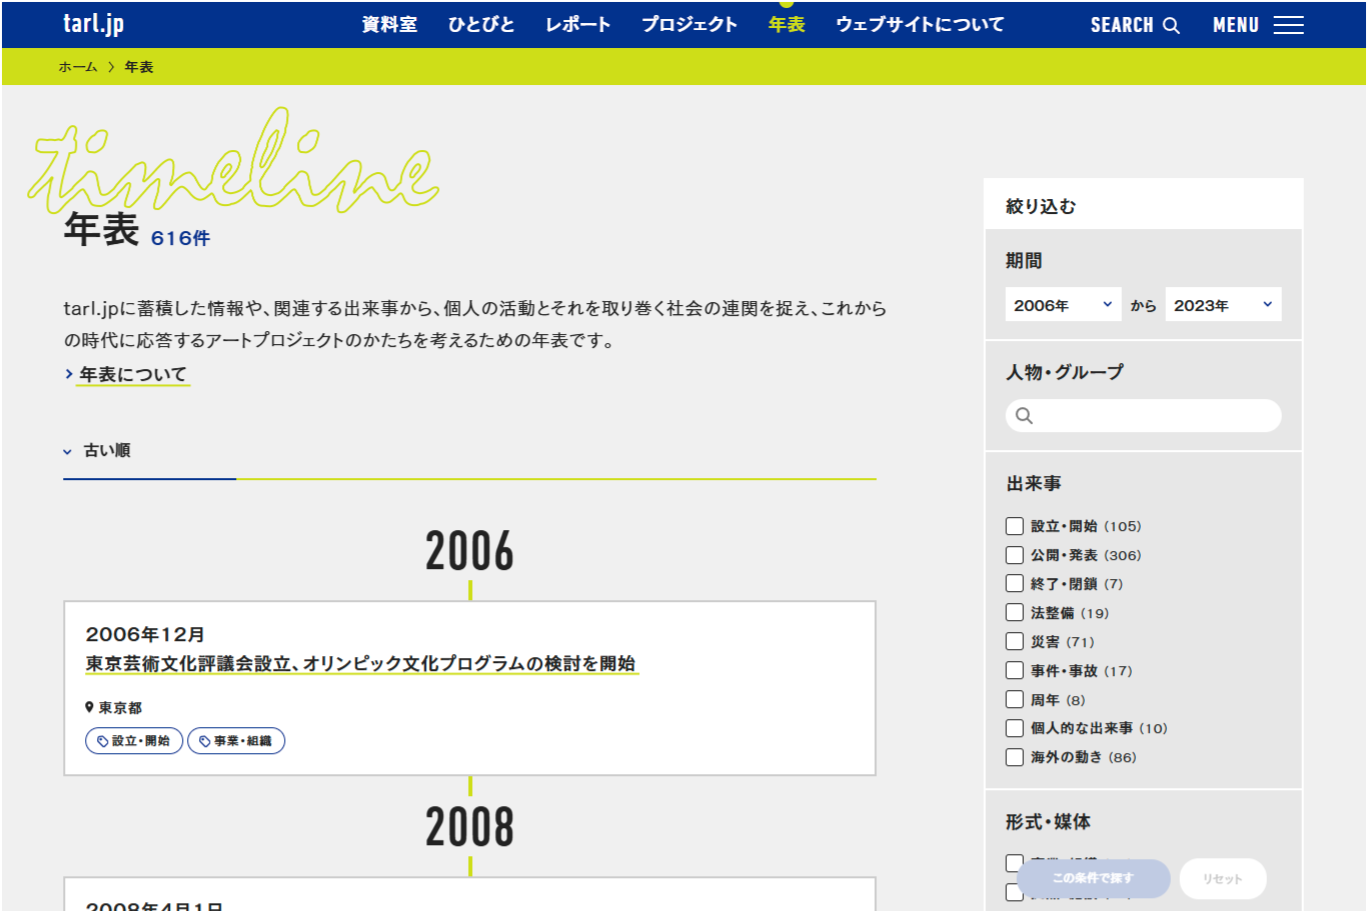Check the 災害 filter checkbox

[x=1014, y=642]
